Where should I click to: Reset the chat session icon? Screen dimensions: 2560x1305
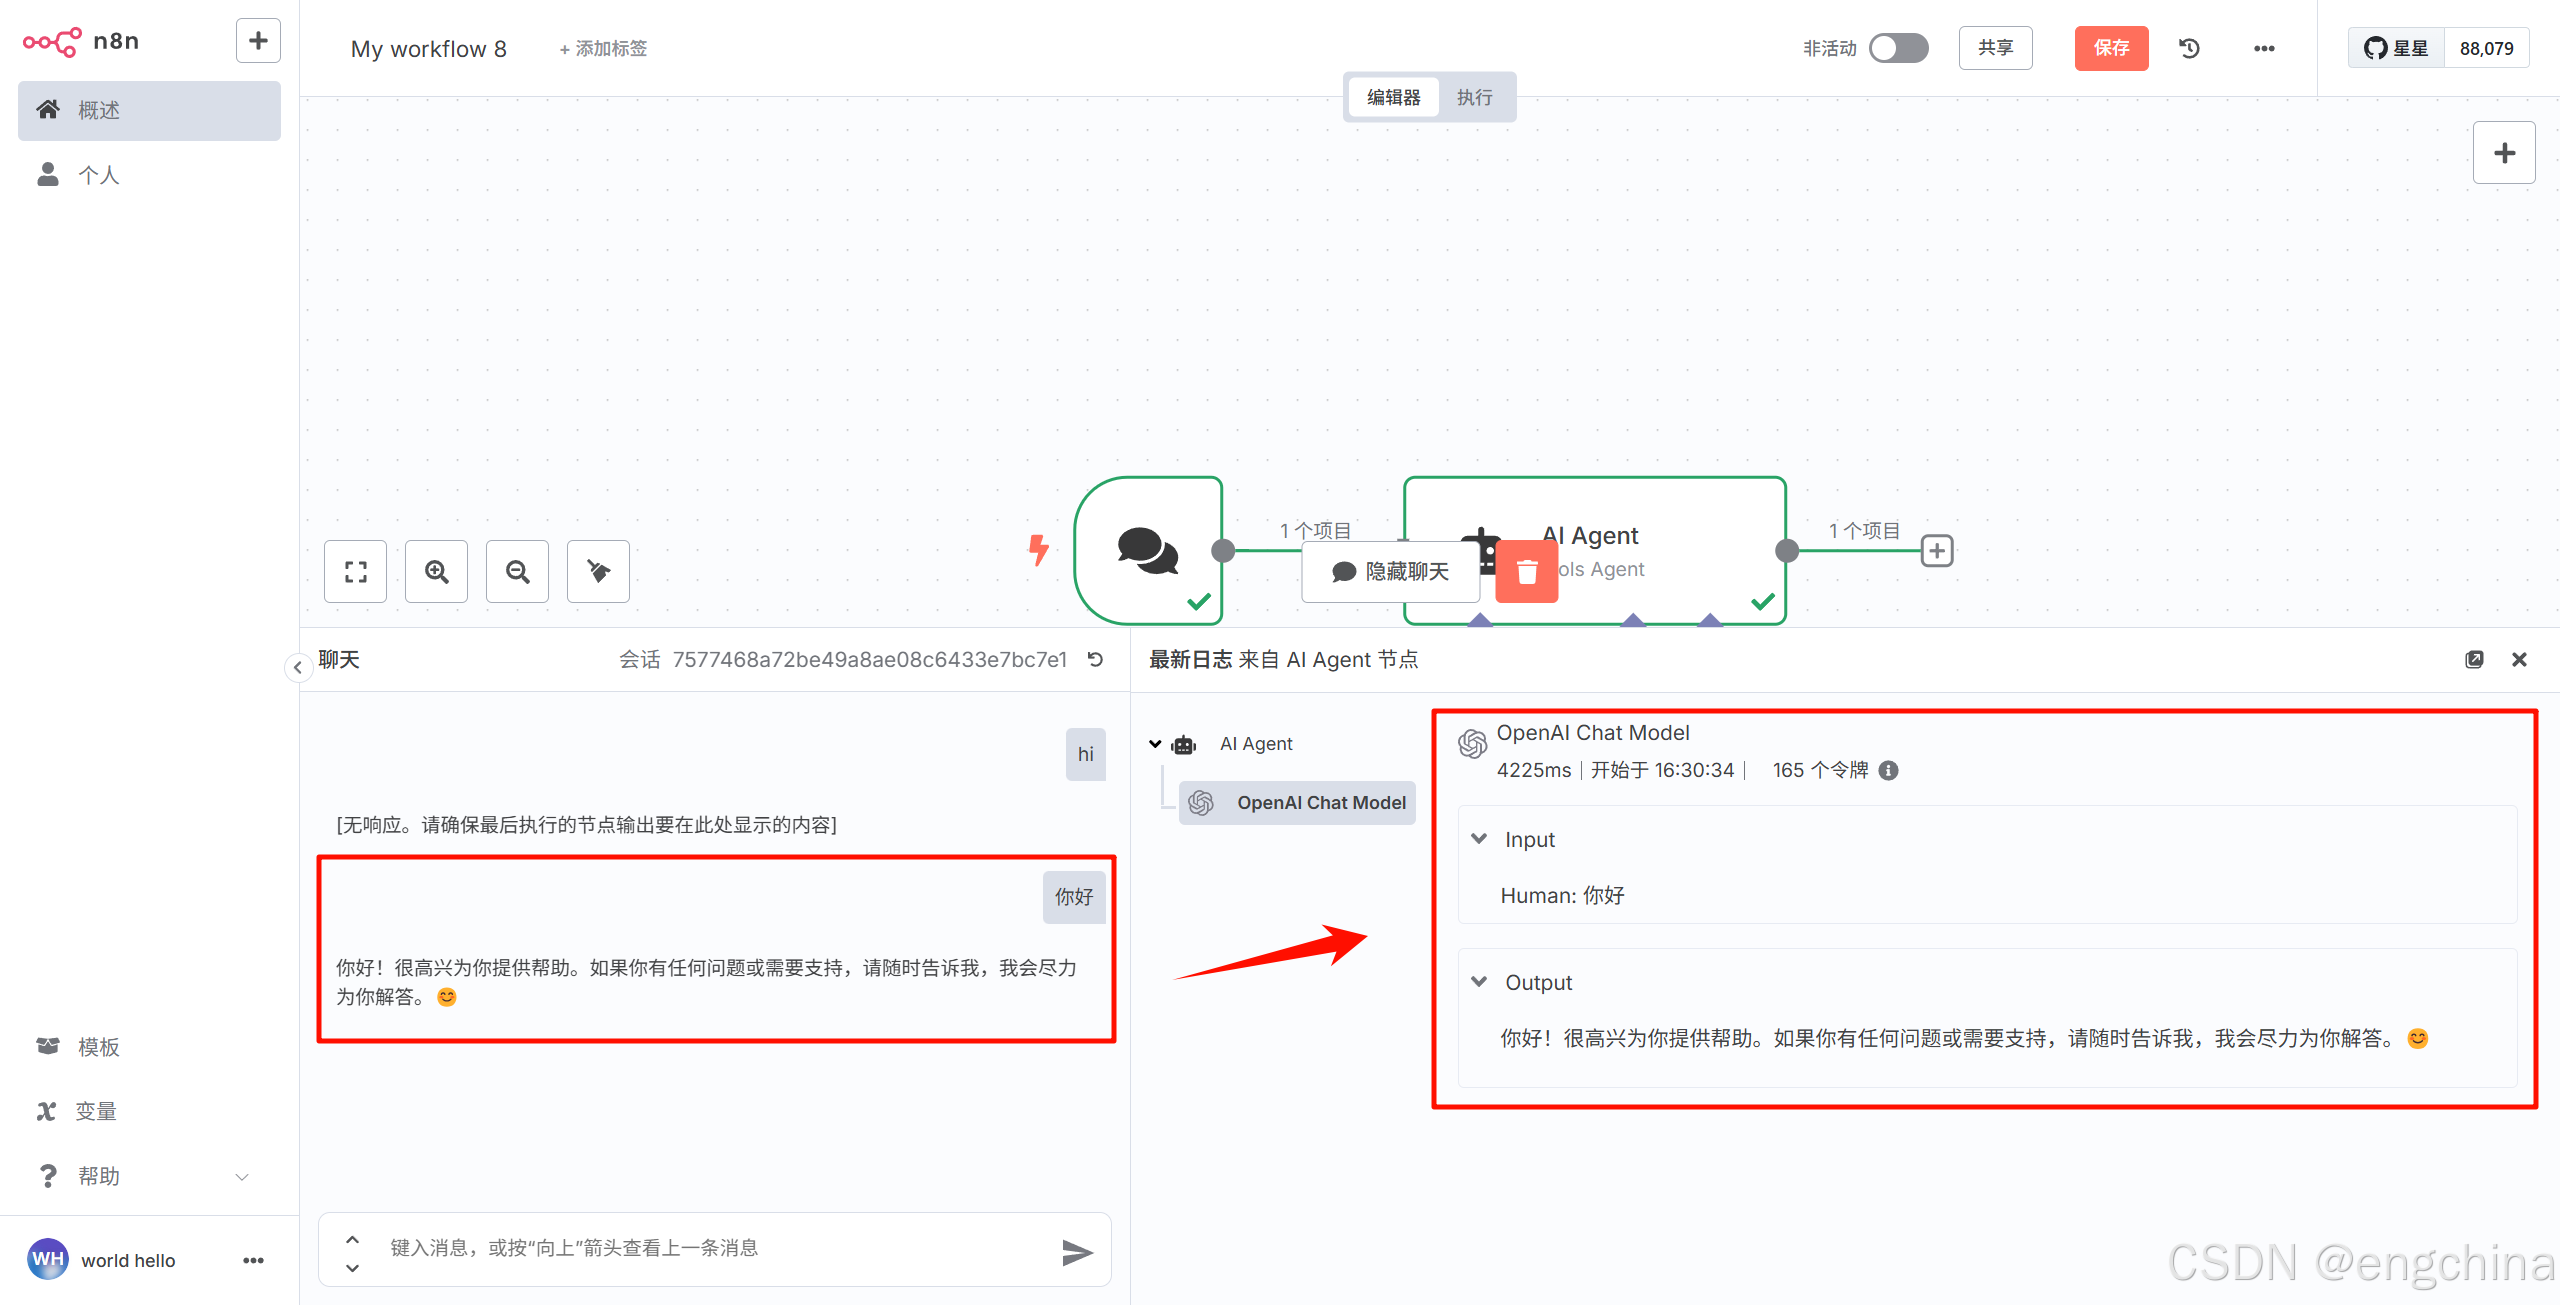click(x=1096, y=659)
